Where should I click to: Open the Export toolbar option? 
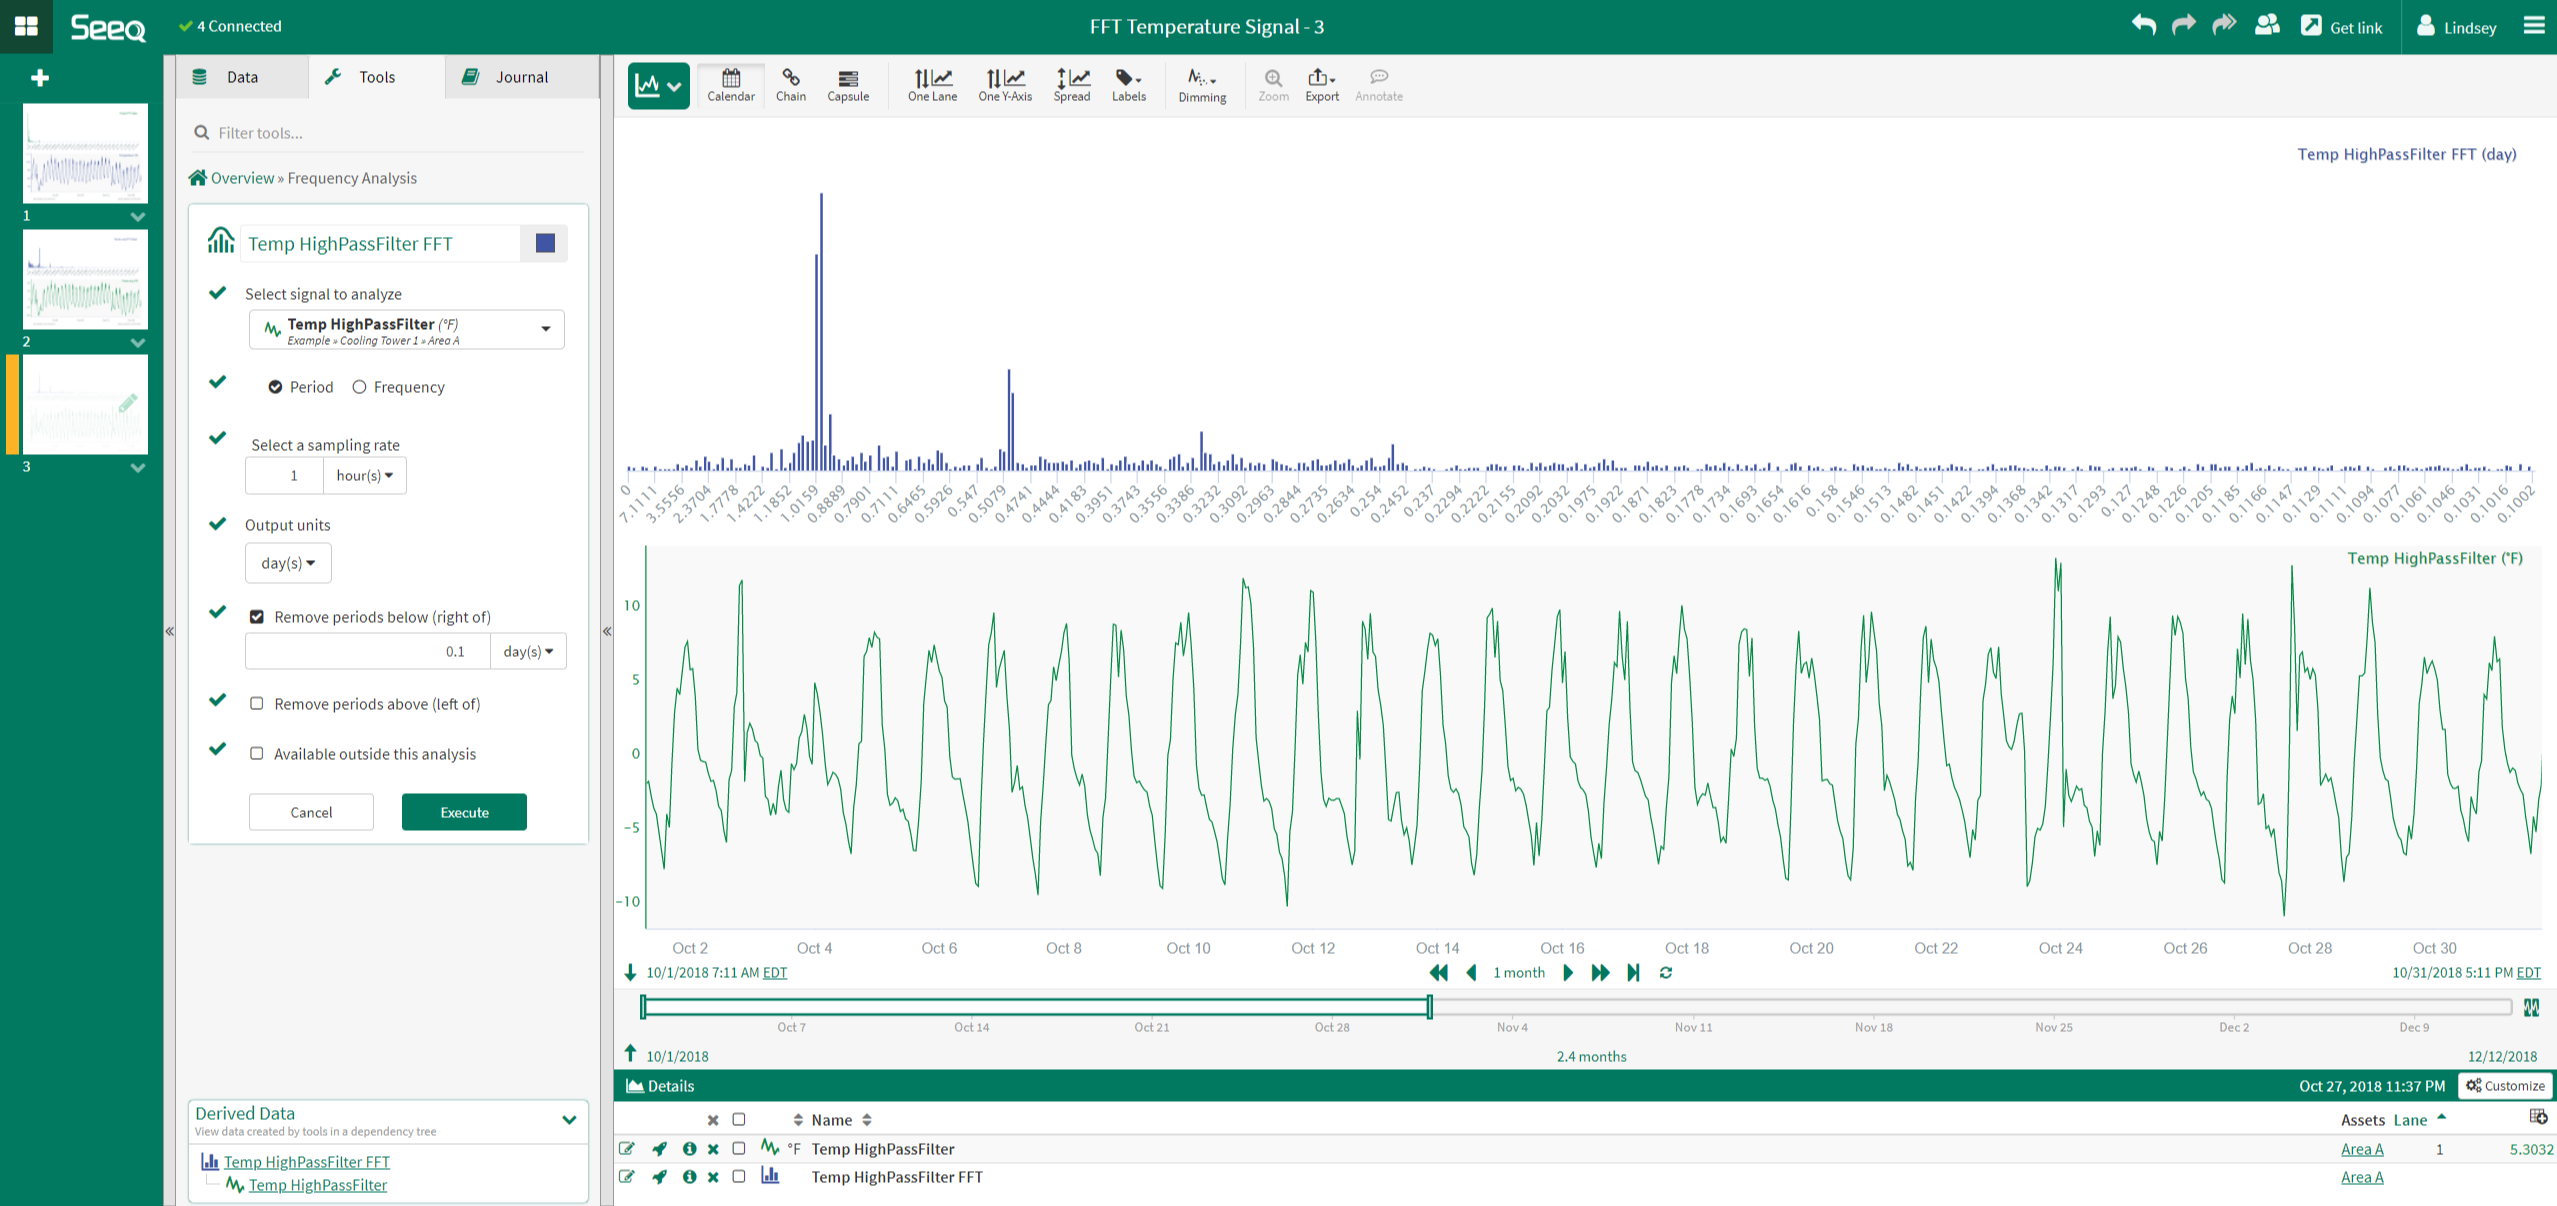click(1321, 84)
